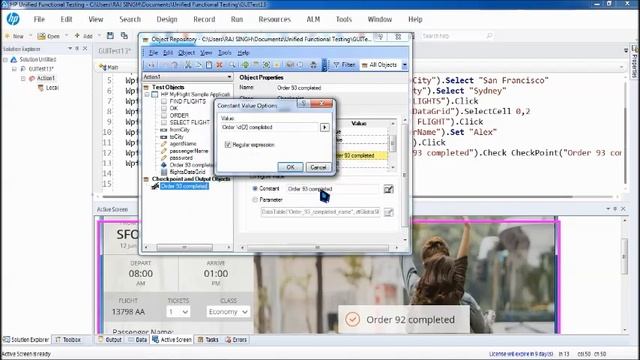Click properties table vertical scrollbar thumb

tap(393, 143)
